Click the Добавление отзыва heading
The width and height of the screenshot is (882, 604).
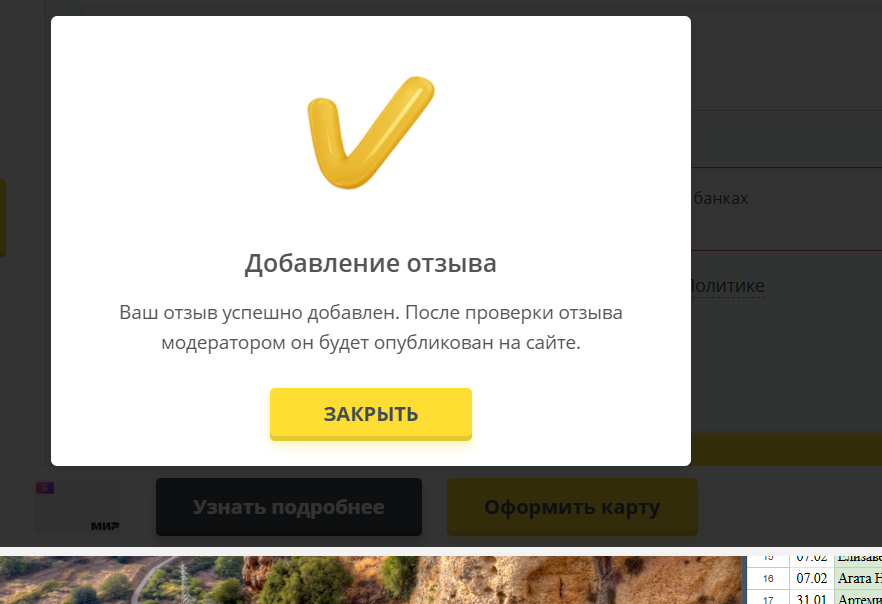(x=370, y=263)
